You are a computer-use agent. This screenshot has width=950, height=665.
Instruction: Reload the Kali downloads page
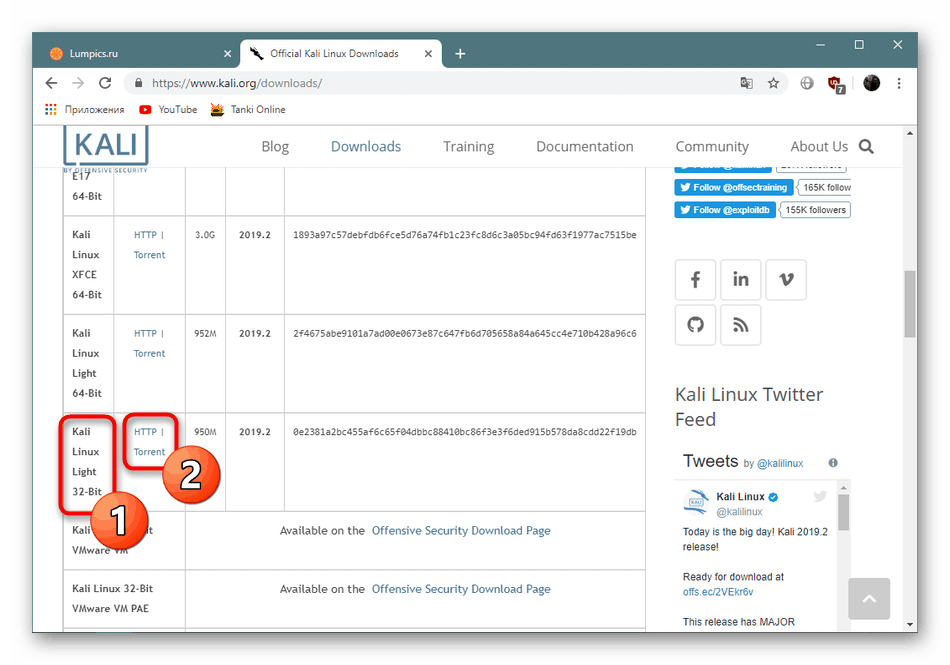click(105, 83)
